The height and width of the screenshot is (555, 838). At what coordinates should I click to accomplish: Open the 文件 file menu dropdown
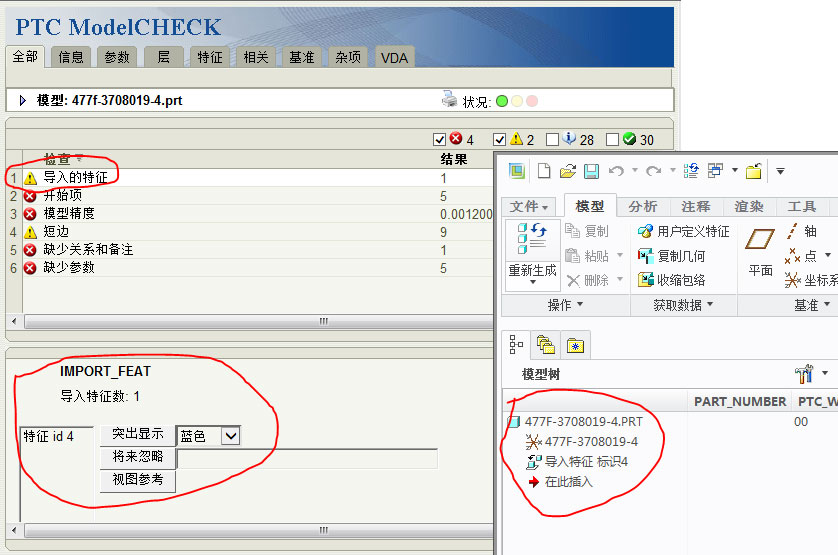[529, 206]
